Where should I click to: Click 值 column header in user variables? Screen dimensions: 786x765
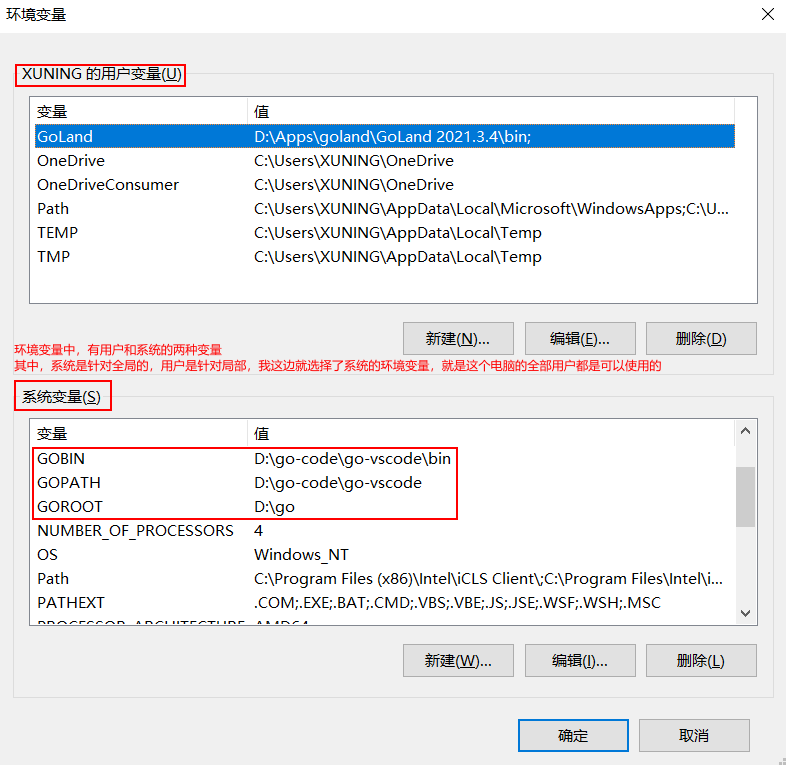tap(491, 111)
